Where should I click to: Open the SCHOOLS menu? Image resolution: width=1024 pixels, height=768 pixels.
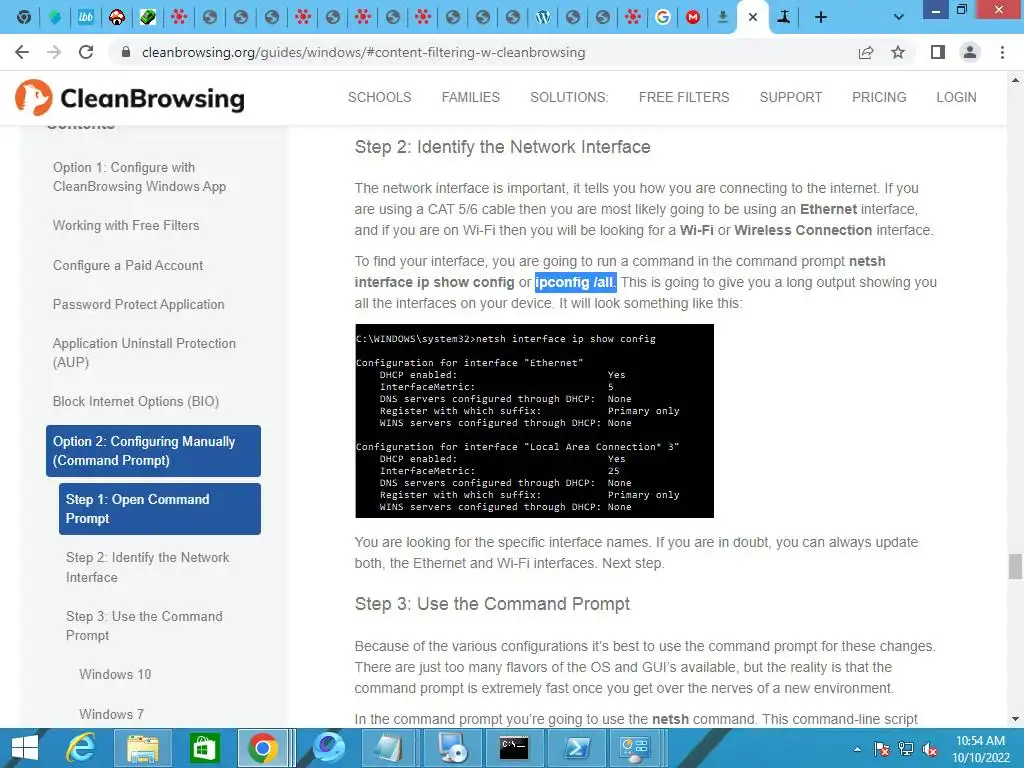pyautogui.click(x=379, y=97)
